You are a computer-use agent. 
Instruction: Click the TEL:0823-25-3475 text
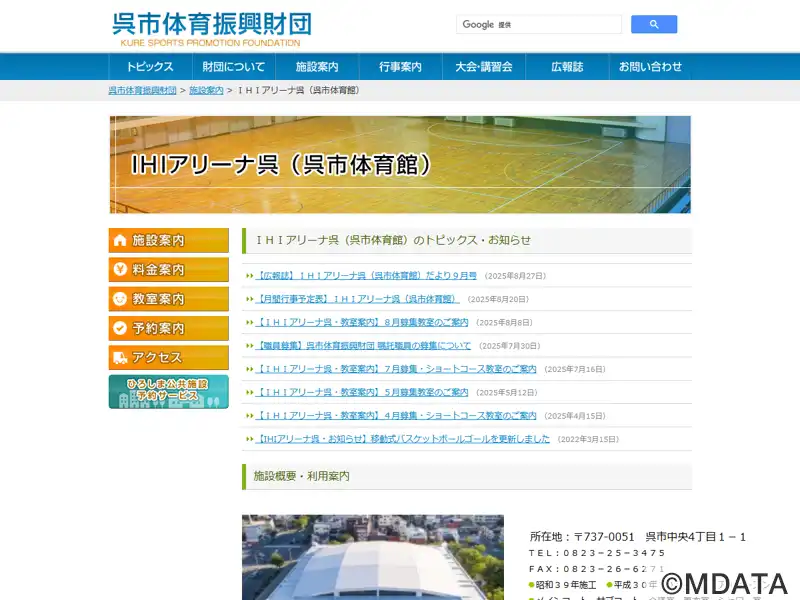coord(597,553)
